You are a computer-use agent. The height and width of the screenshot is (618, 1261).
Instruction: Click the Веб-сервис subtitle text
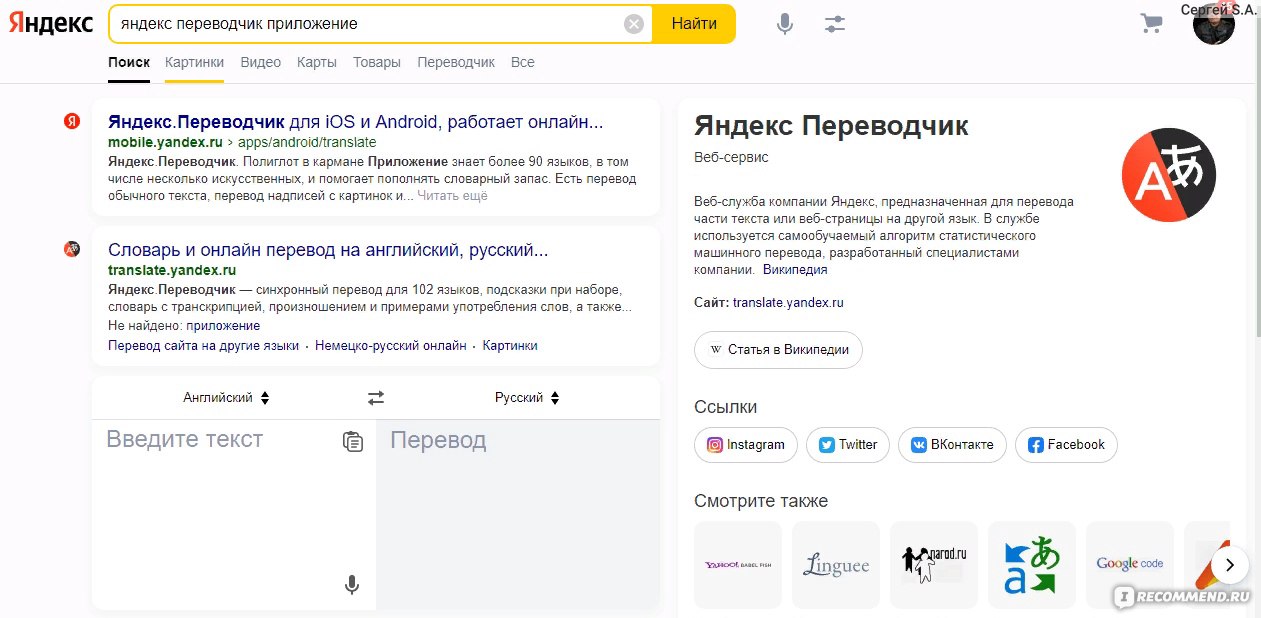pos(731,158)
